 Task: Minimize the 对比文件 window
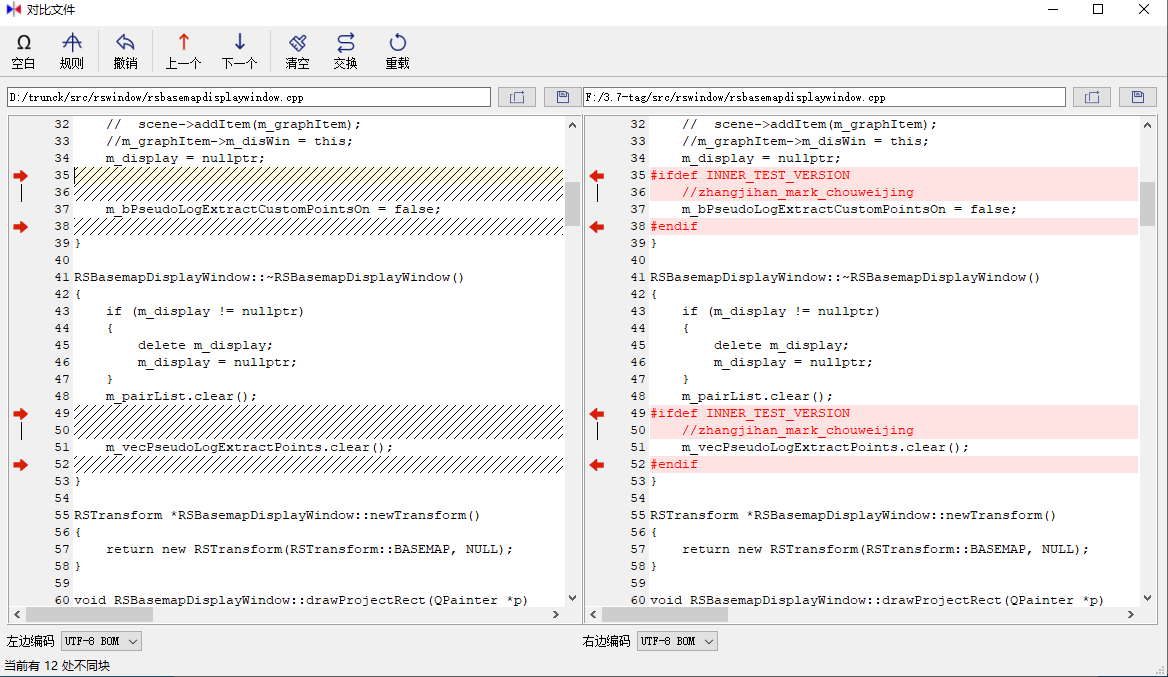[x=1053, y=10]
